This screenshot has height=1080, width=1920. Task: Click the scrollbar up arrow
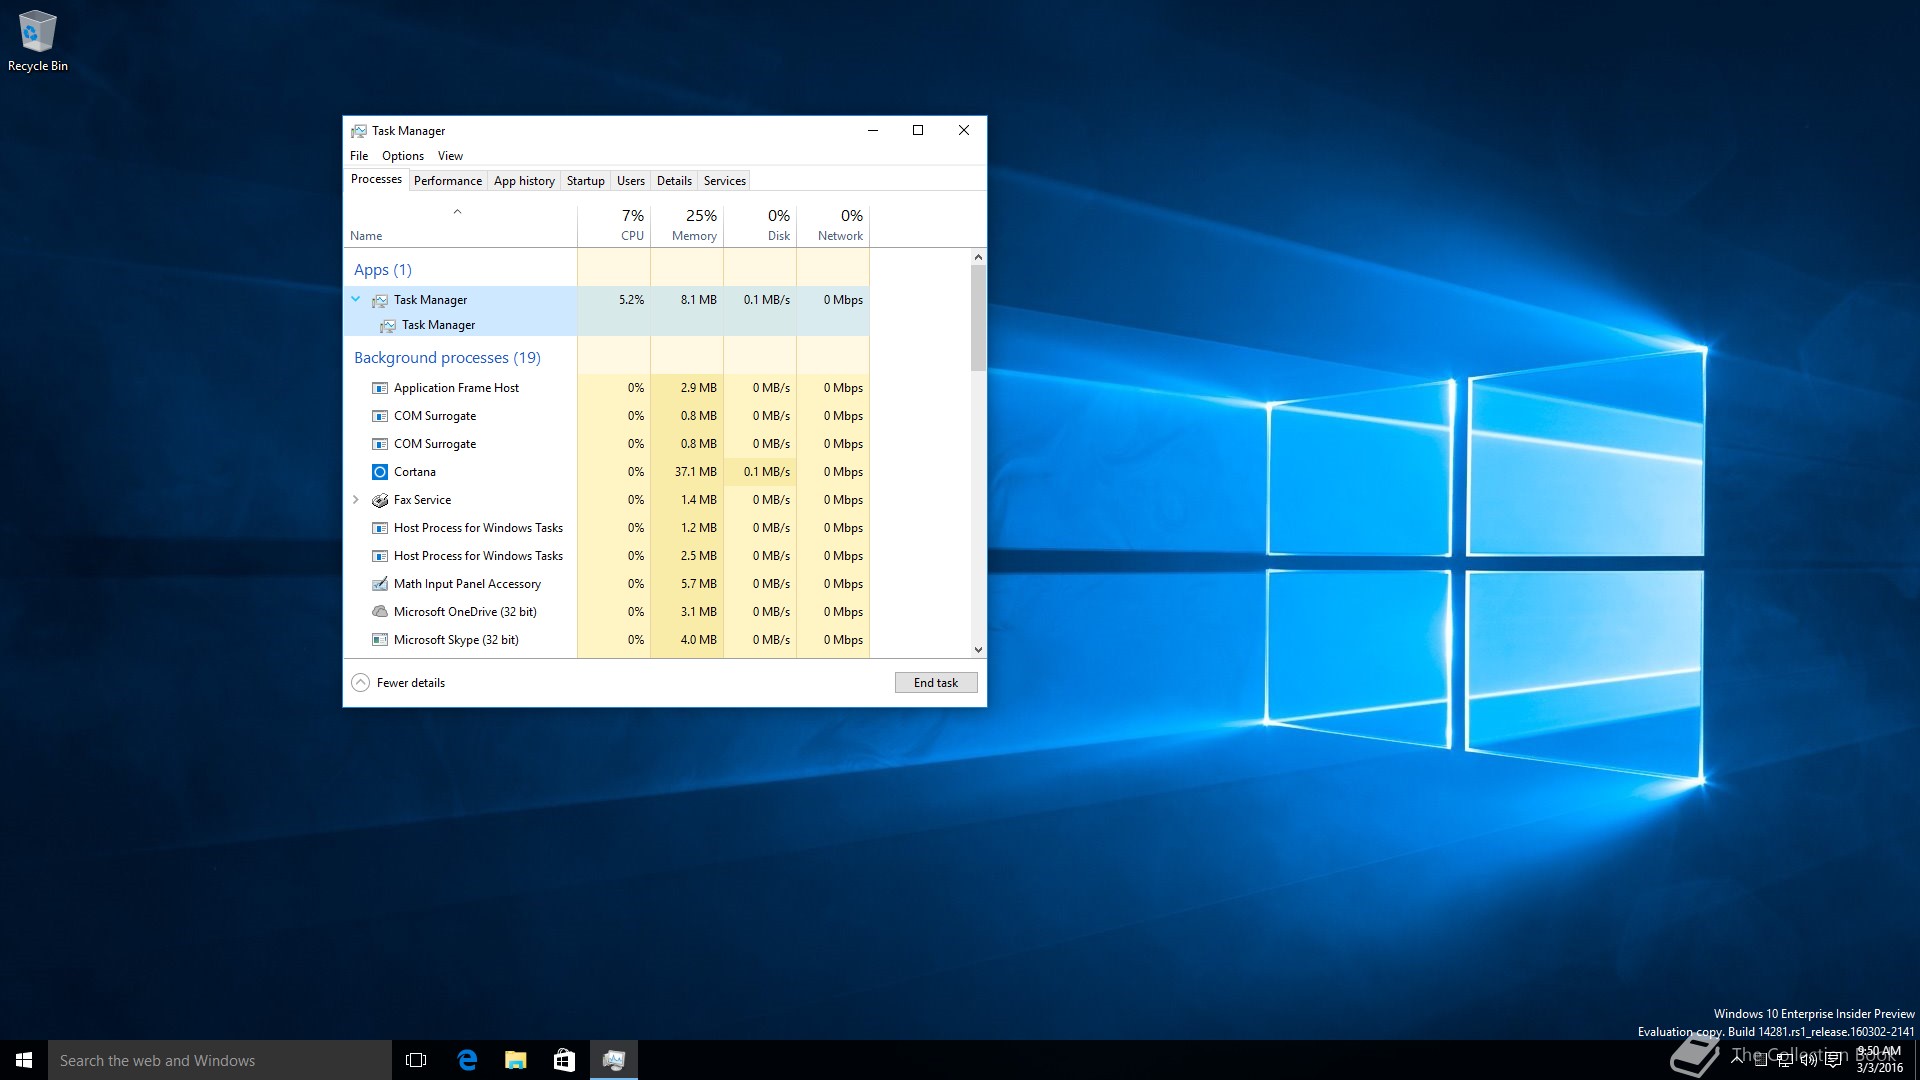[x=978, y=257]
